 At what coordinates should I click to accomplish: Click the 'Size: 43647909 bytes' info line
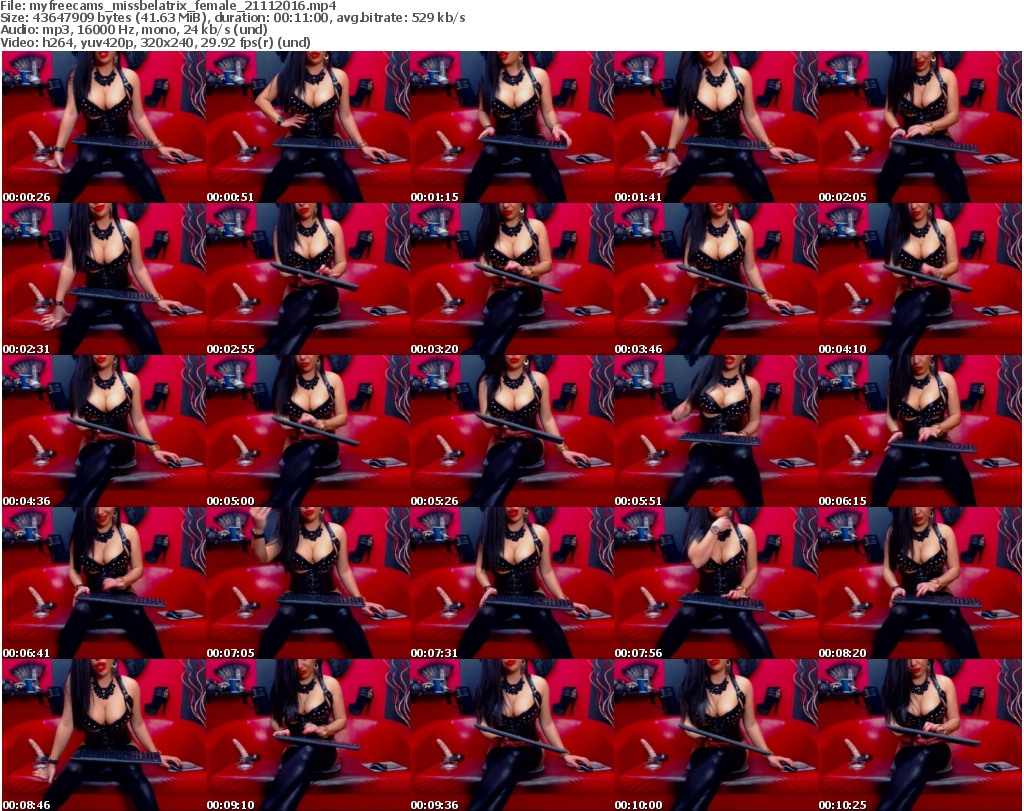click(x=232, y=18)
